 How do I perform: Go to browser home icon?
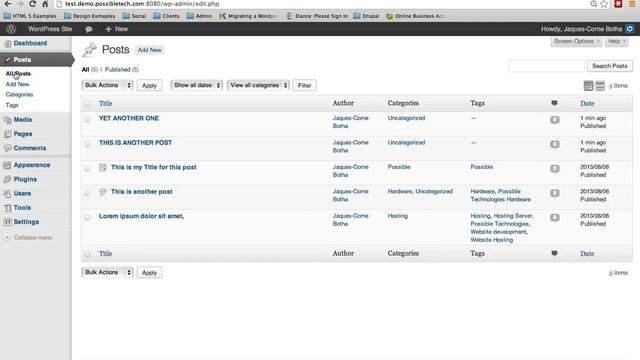[x=45, y=4]
